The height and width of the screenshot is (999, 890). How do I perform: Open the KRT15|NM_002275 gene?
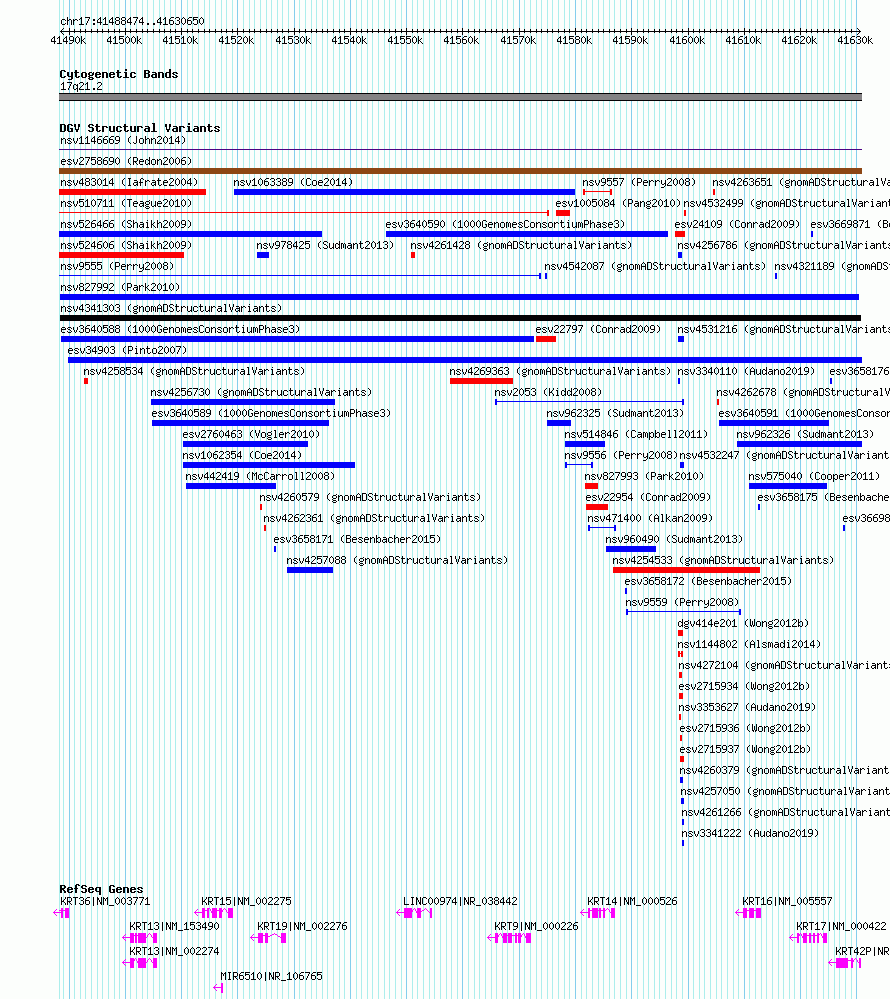coord(247,902)
